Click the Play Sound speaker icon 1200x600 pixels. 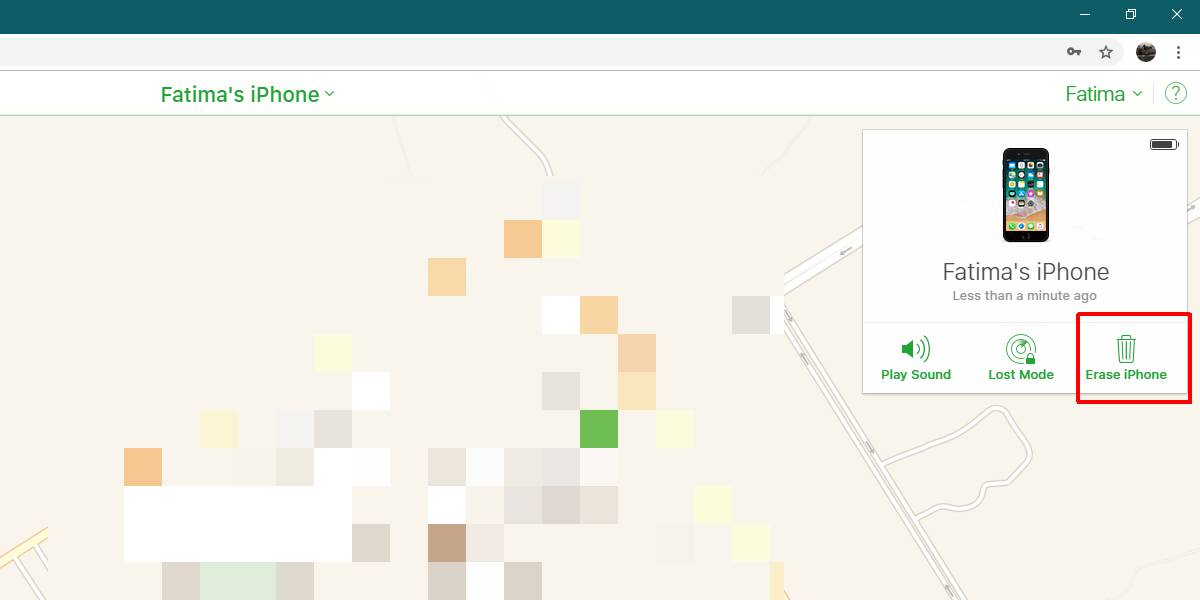915,349
